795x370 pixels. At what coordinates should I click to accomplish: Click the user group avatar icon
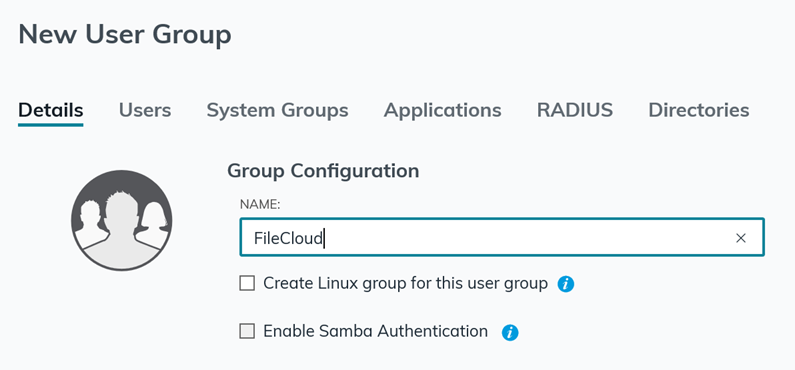pyautogui.click(x=122, y=220)
